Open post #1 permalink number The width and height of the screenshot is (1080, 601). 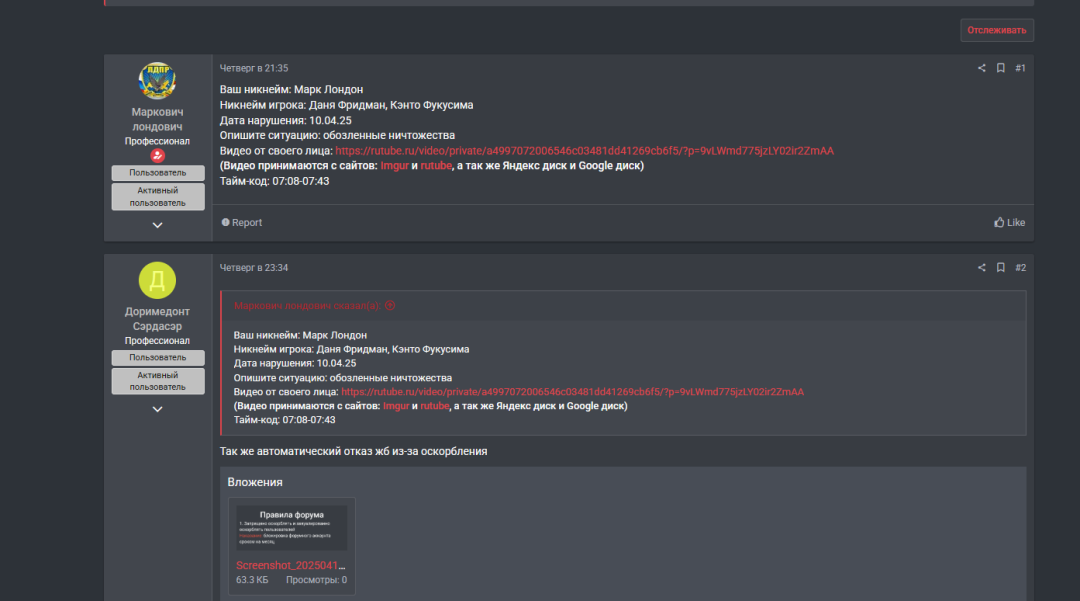(x=1020, y=68)
